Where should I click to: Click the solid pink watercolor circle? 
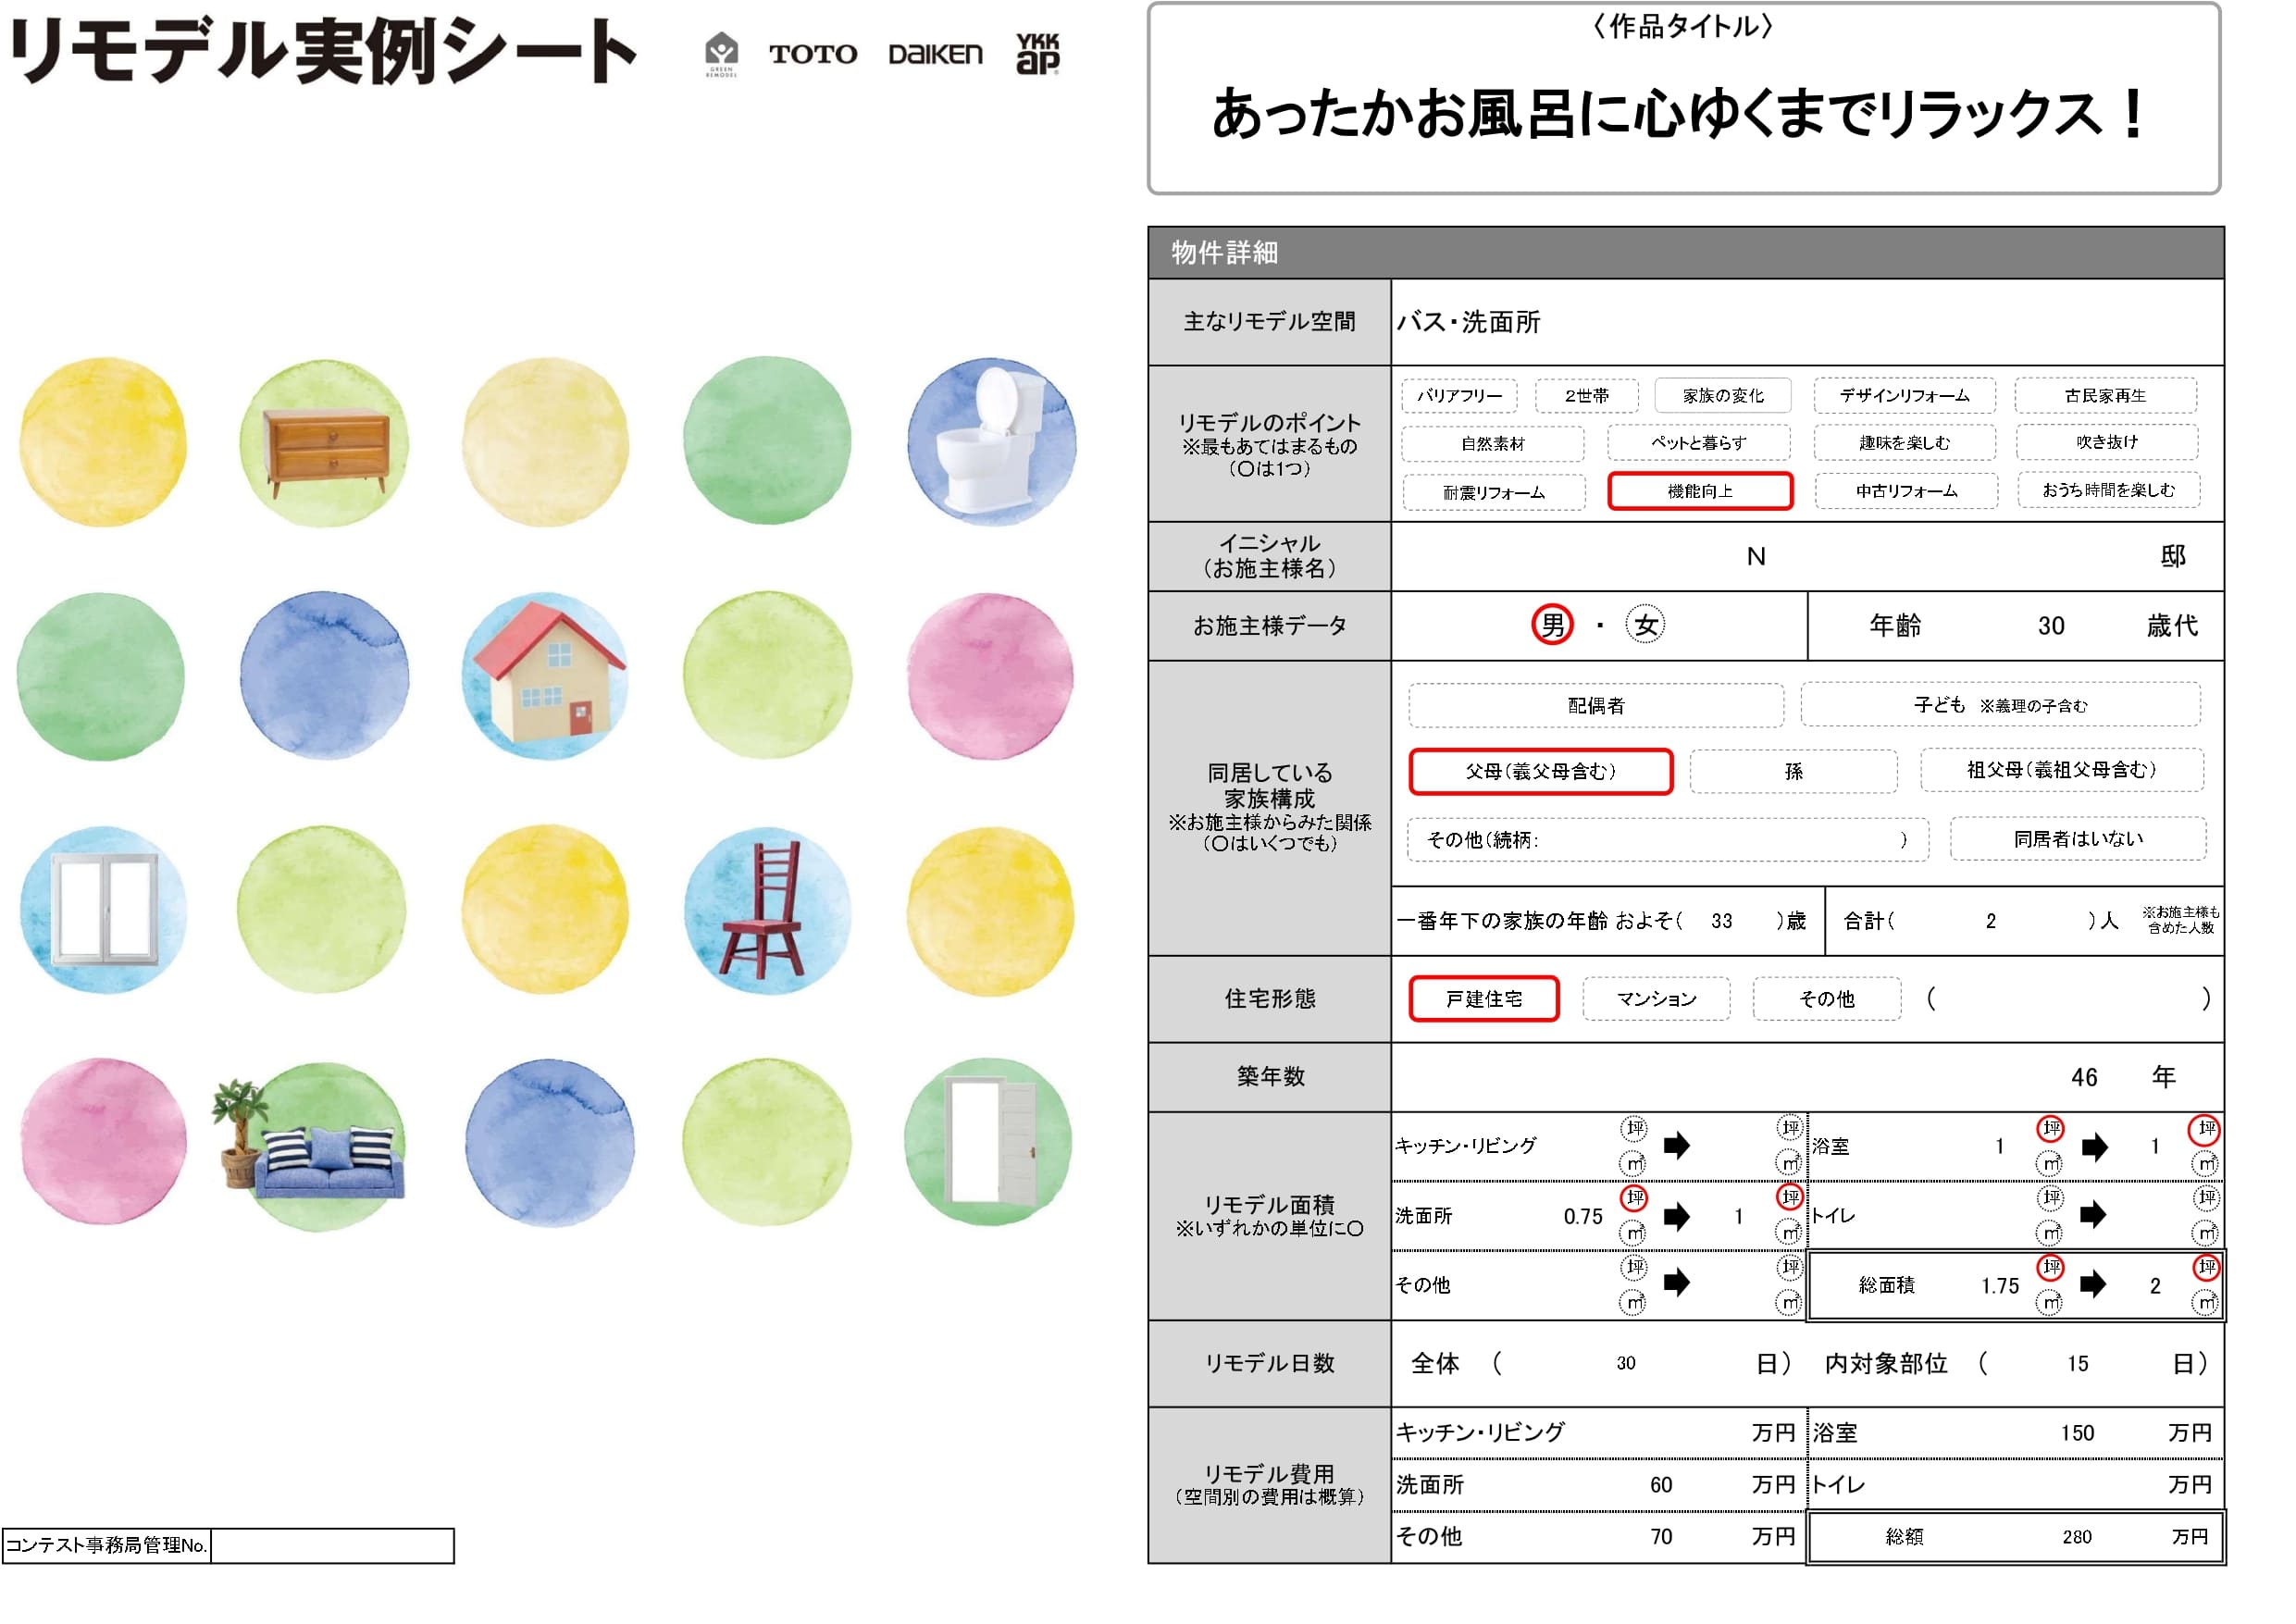point(990,676)
